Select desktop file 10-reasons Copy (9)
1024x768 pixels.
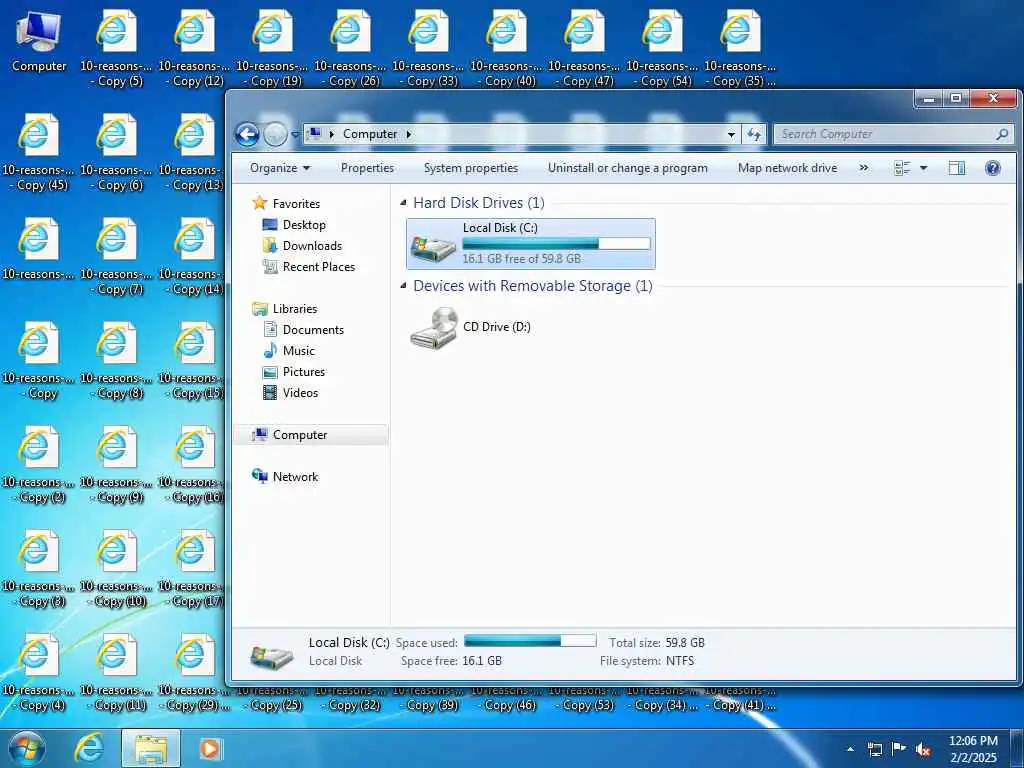116,465
